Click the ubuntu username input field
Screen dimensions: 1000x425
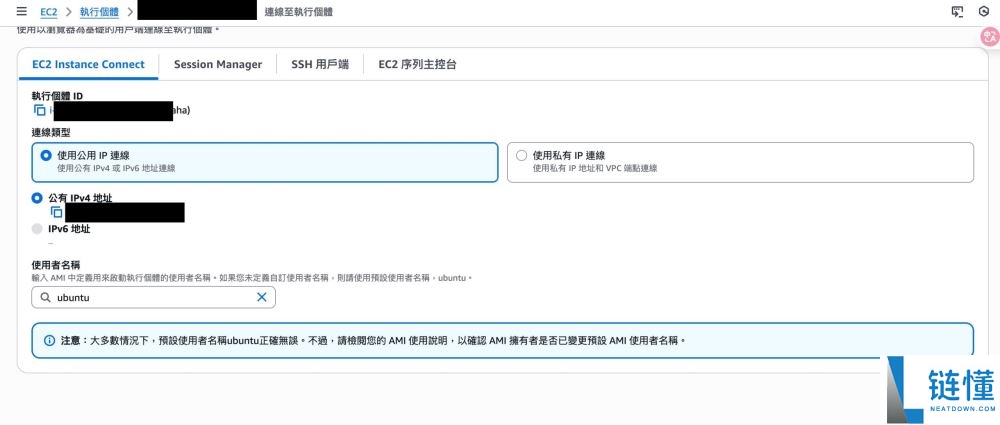(x=154, y=297)
